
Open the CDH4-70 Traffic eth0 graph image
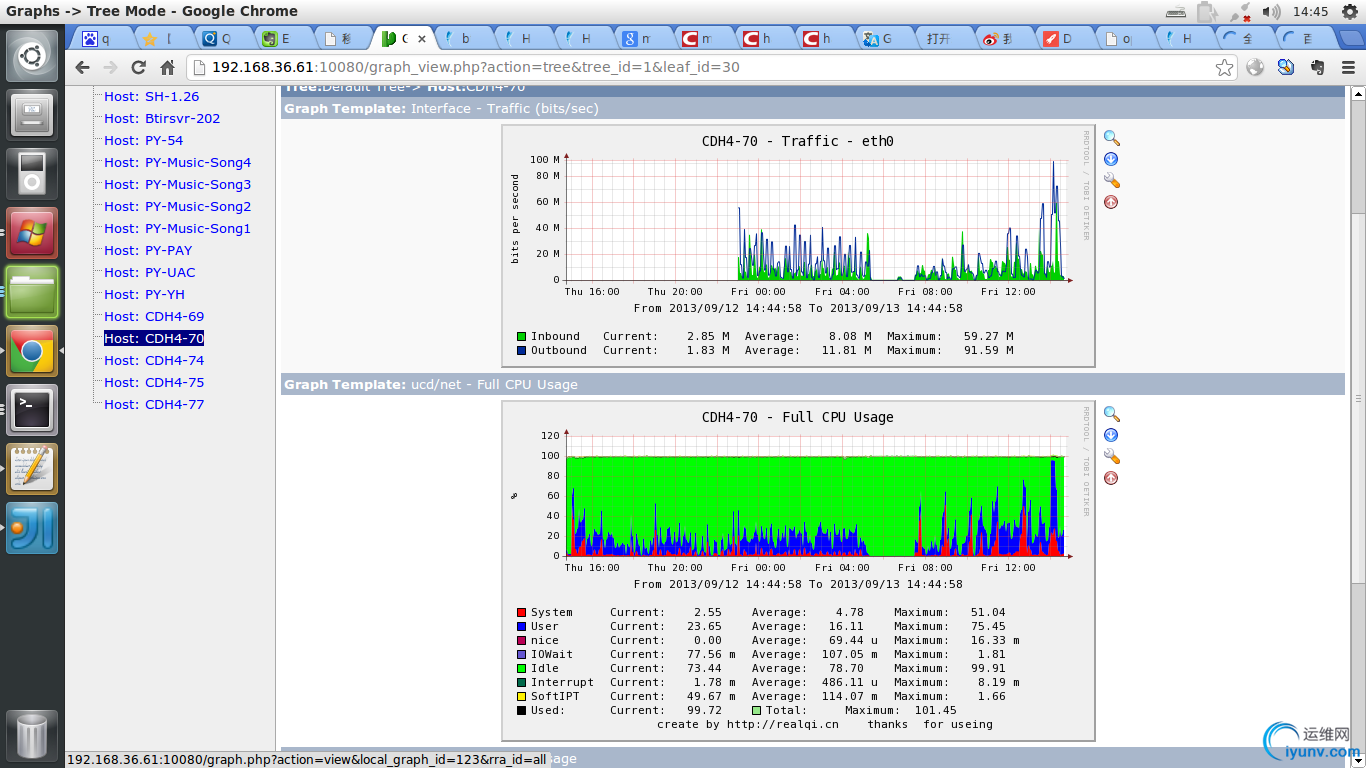click(798, 246)
